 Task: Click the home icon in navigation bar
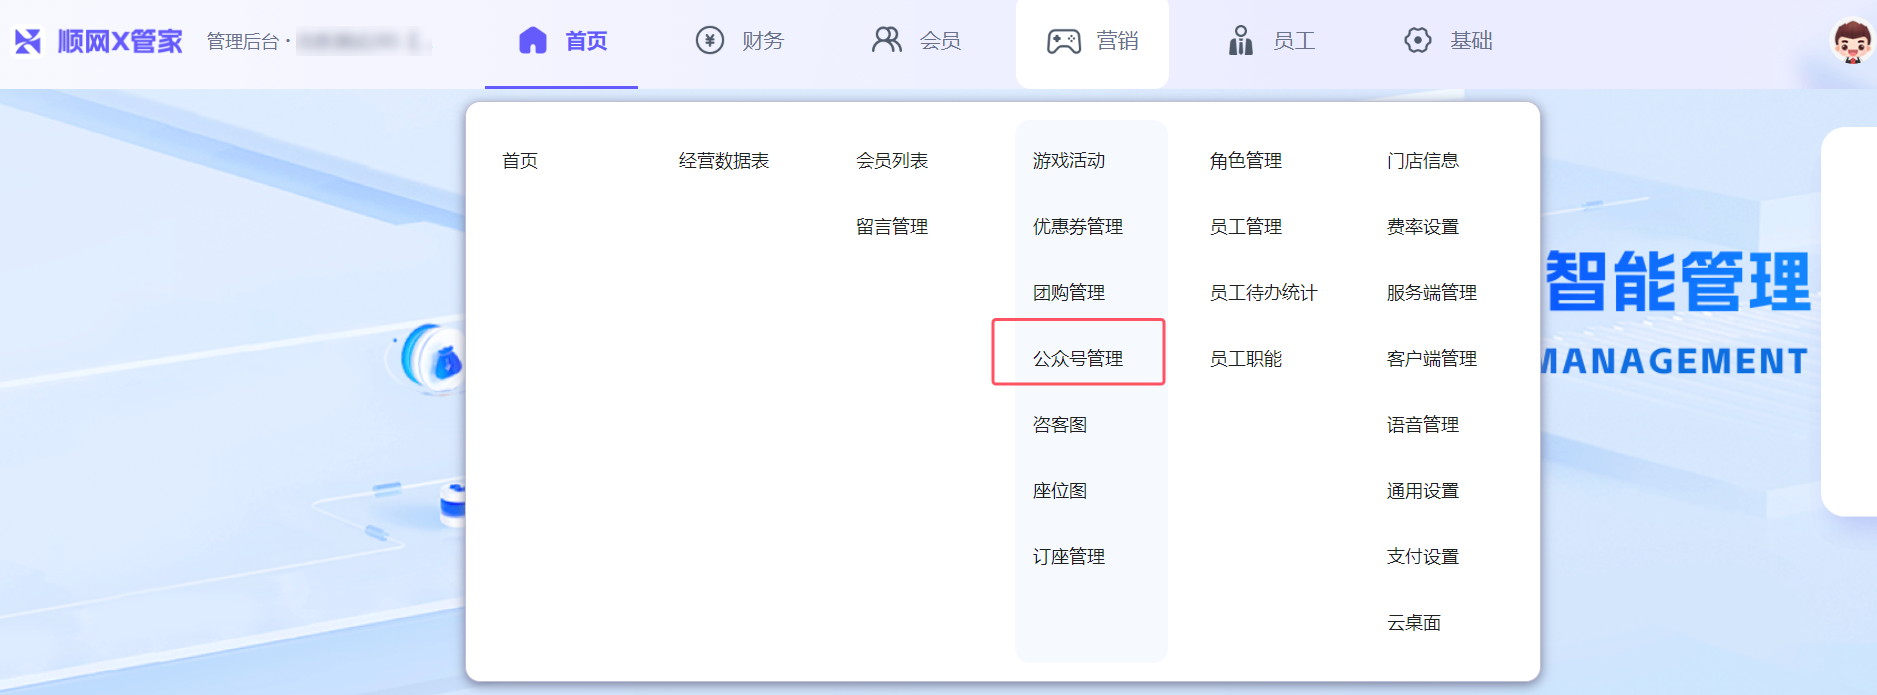pyautogui.click(x=533, y=41)
